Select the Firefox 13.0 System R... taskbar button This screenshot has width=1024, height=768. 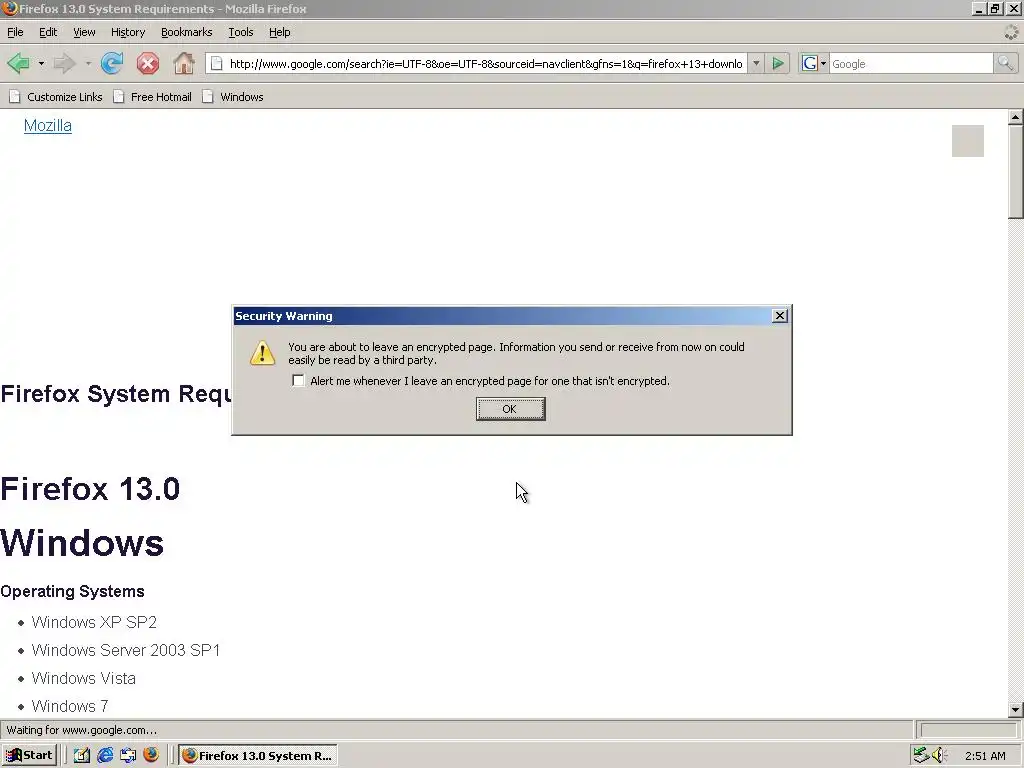click(258, 755)
